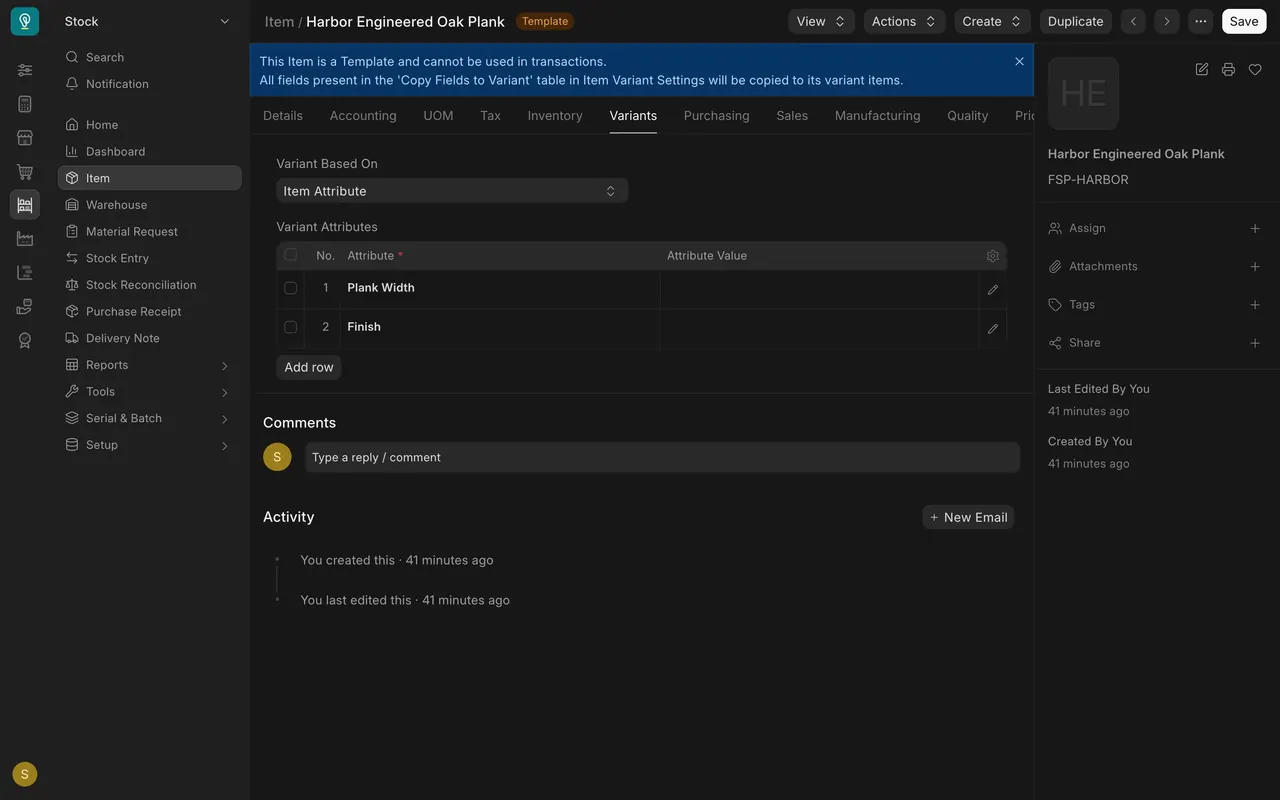Click the Item breadcrumb link
Screen dimensions: 1280x800
279,21
